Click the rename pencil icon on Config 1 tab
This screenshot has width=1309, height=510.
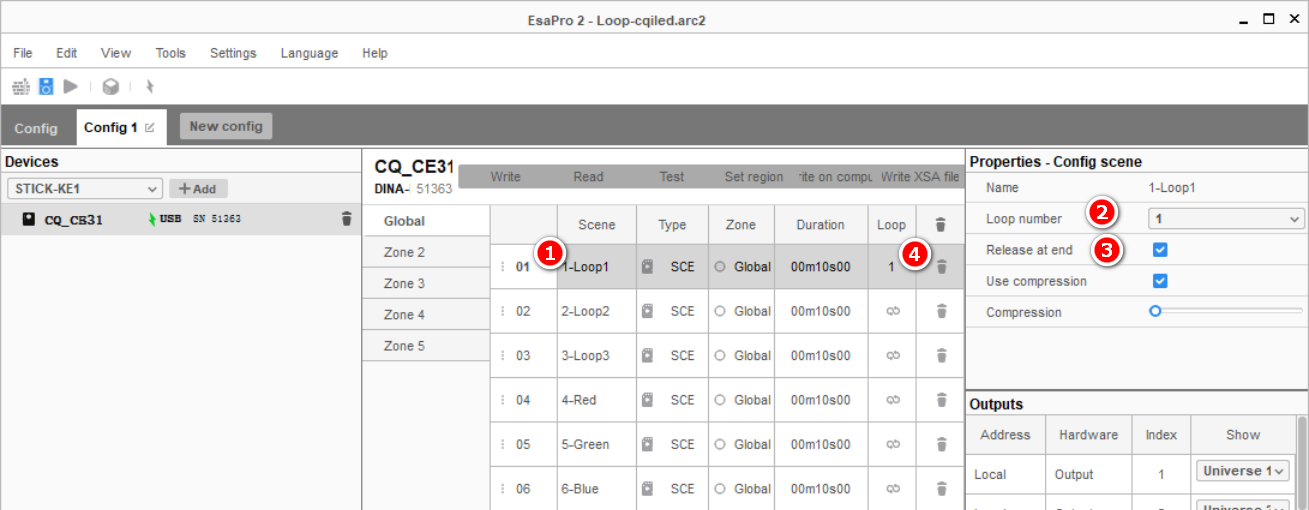click(150, 127)
